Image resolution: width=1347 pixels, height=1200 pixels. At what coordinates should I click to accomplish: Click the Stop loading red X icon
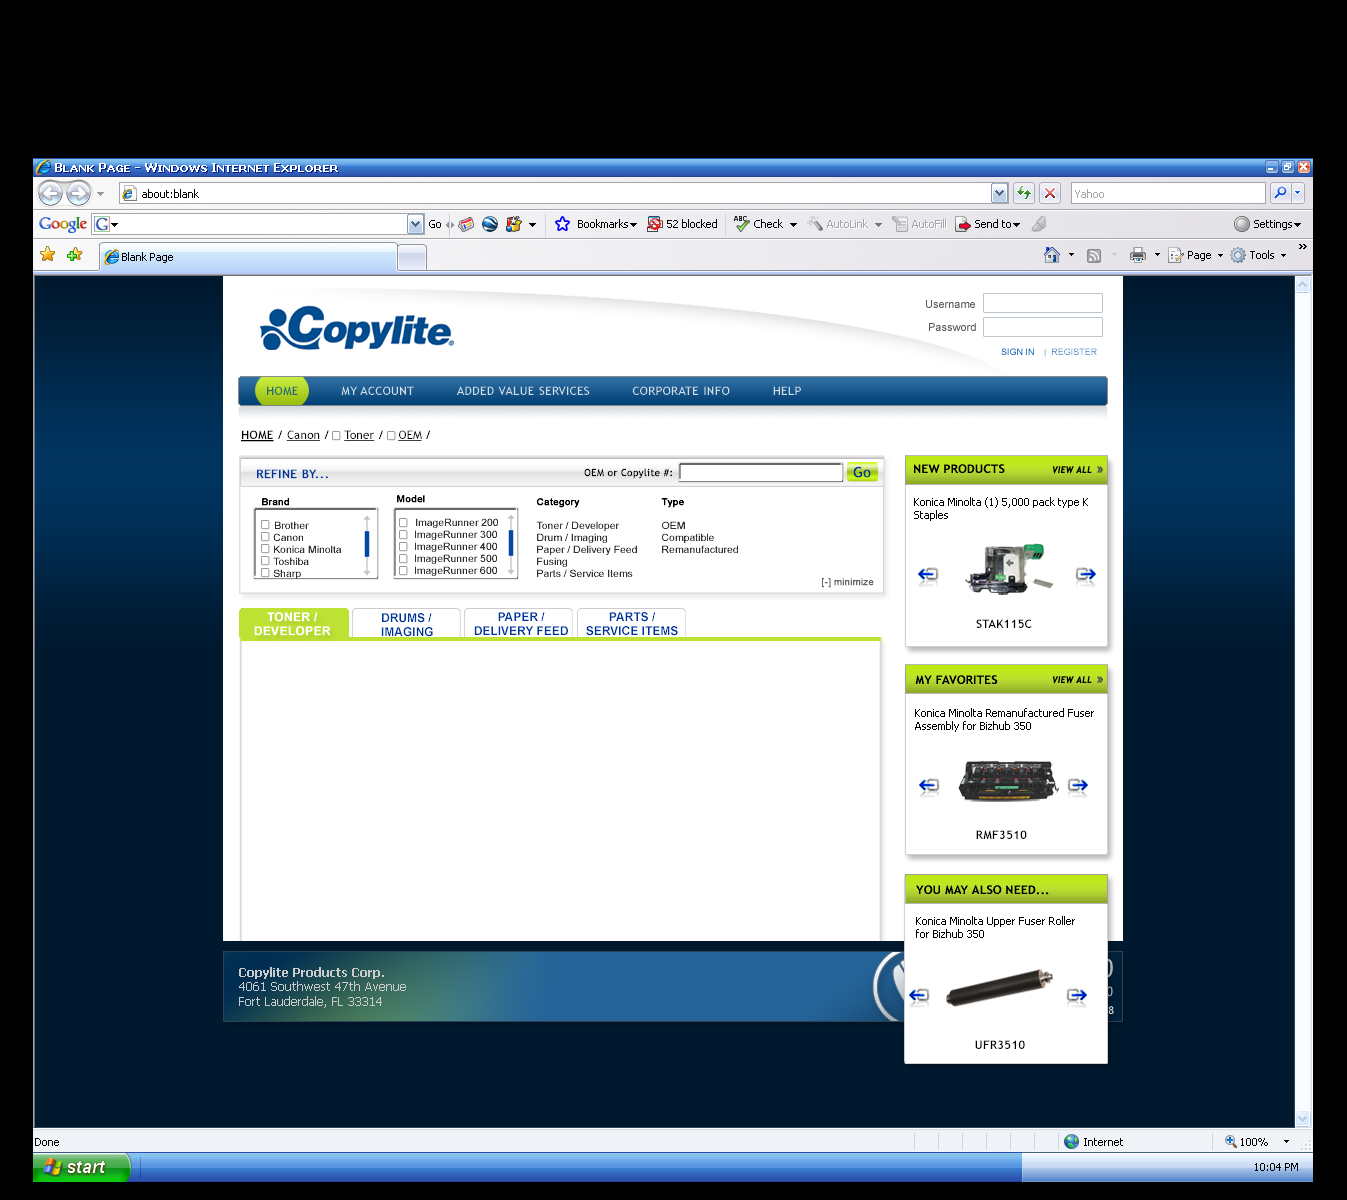pos(1050,193)
